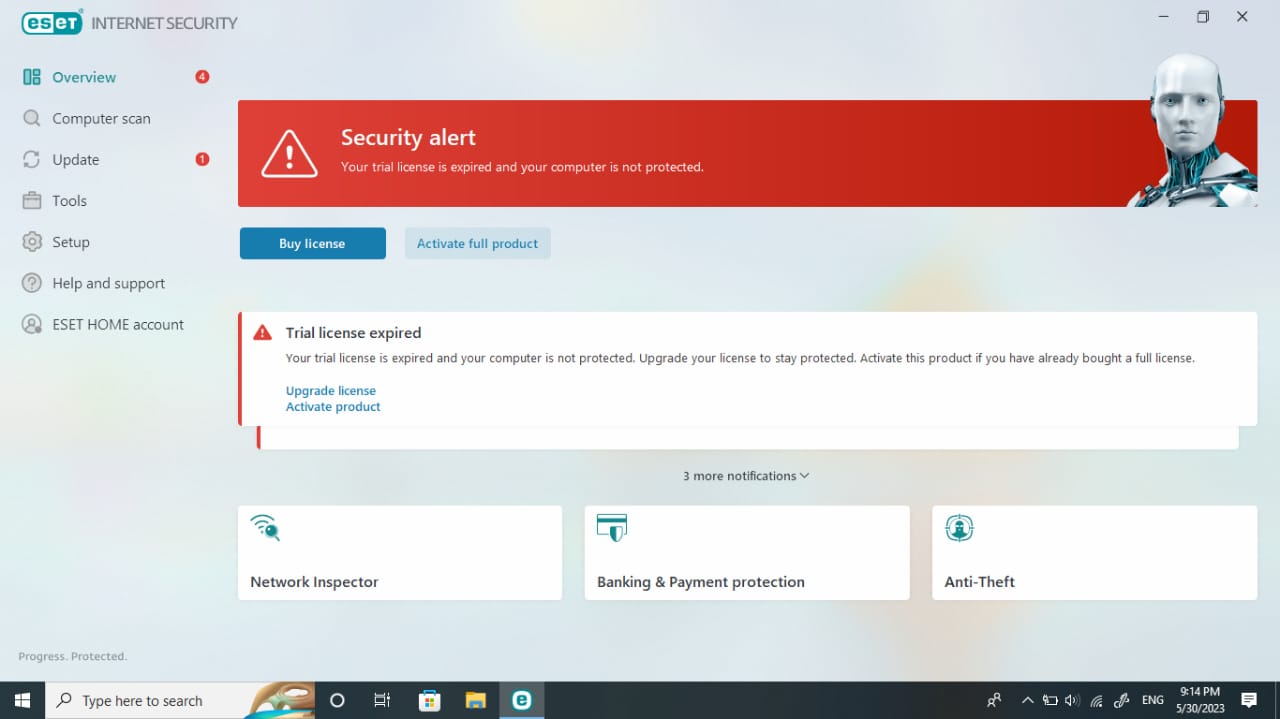
Task: Click the 'Trial license expired' heading
Action: pyautogui.click(x=354, y=333)
